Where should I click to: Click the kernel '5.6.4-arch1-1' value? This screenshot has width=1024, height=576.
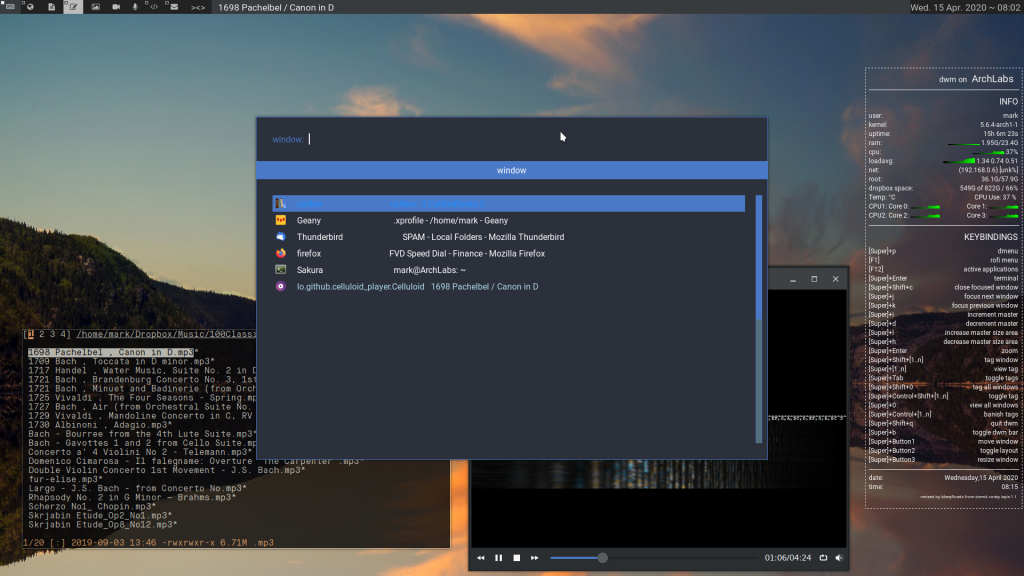999,125
